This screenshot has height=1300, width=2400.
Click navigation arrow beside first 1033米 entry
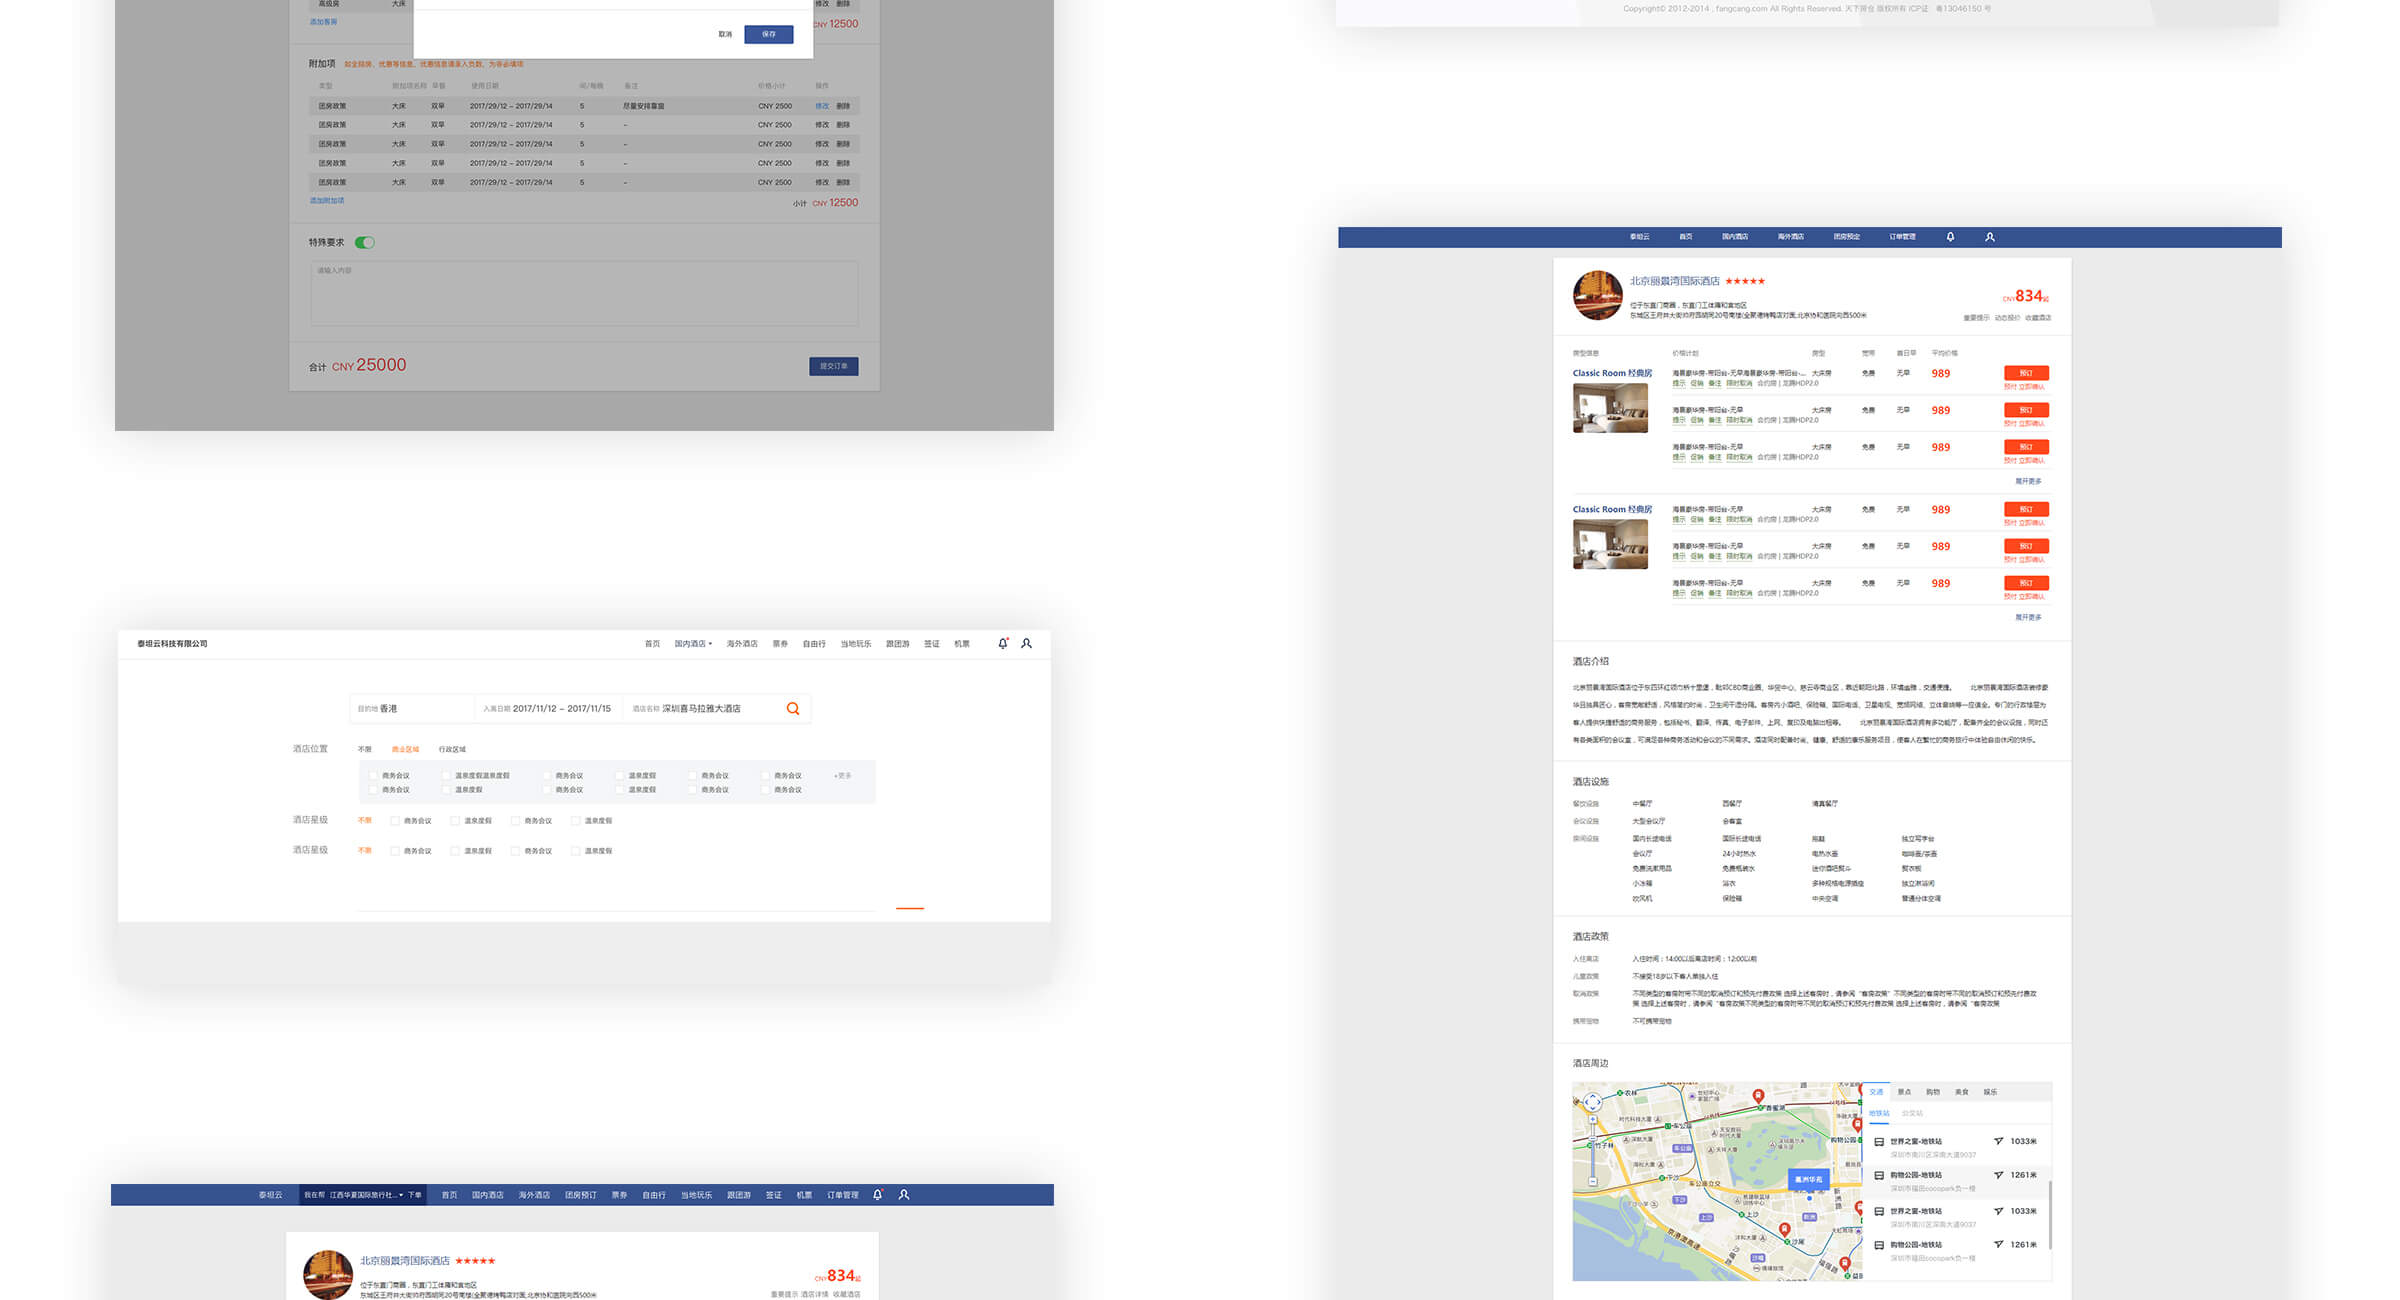1998,1141
